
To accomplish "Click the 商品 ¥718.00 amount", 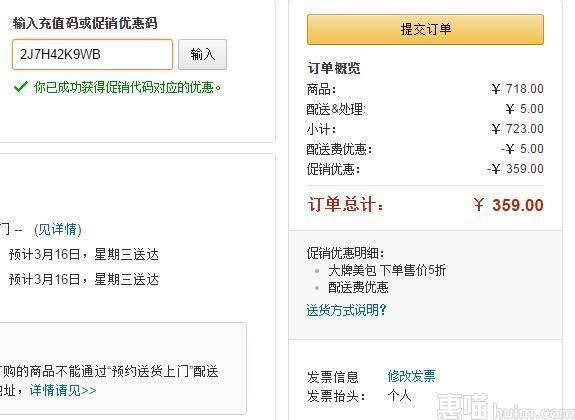I will [517, 89].
